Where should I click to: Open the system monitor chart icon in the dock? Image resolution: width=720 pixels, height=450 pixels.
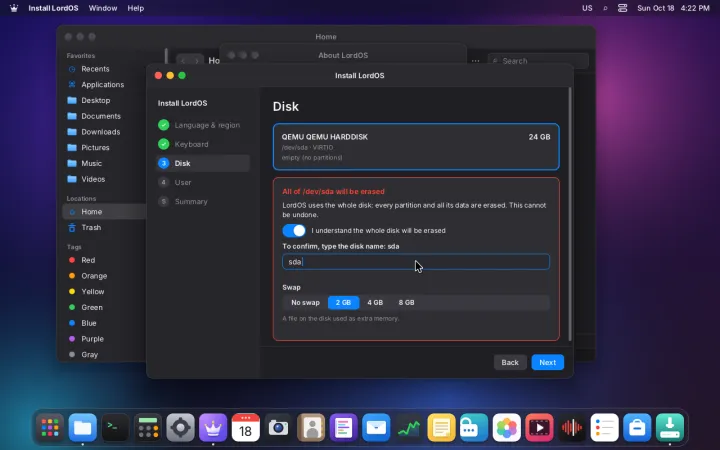point(409,428)
